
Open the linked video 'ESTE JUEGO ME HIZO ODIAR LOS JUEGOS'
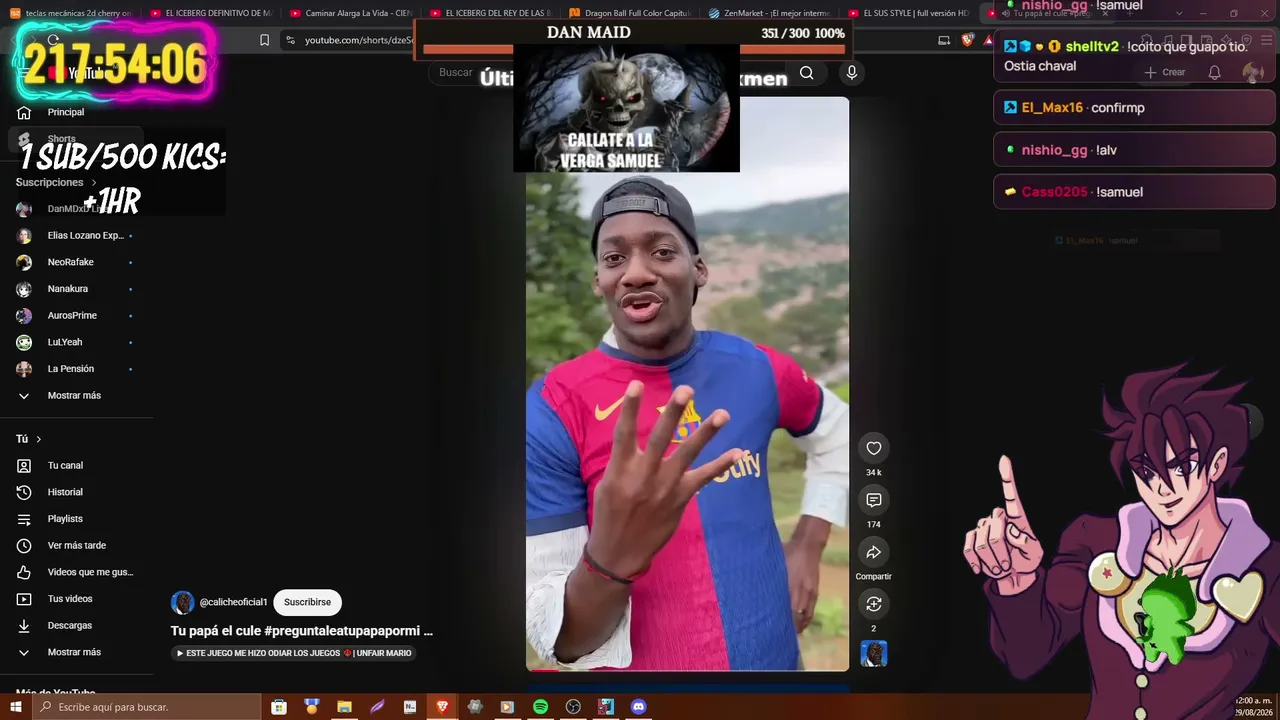[294, 653]
